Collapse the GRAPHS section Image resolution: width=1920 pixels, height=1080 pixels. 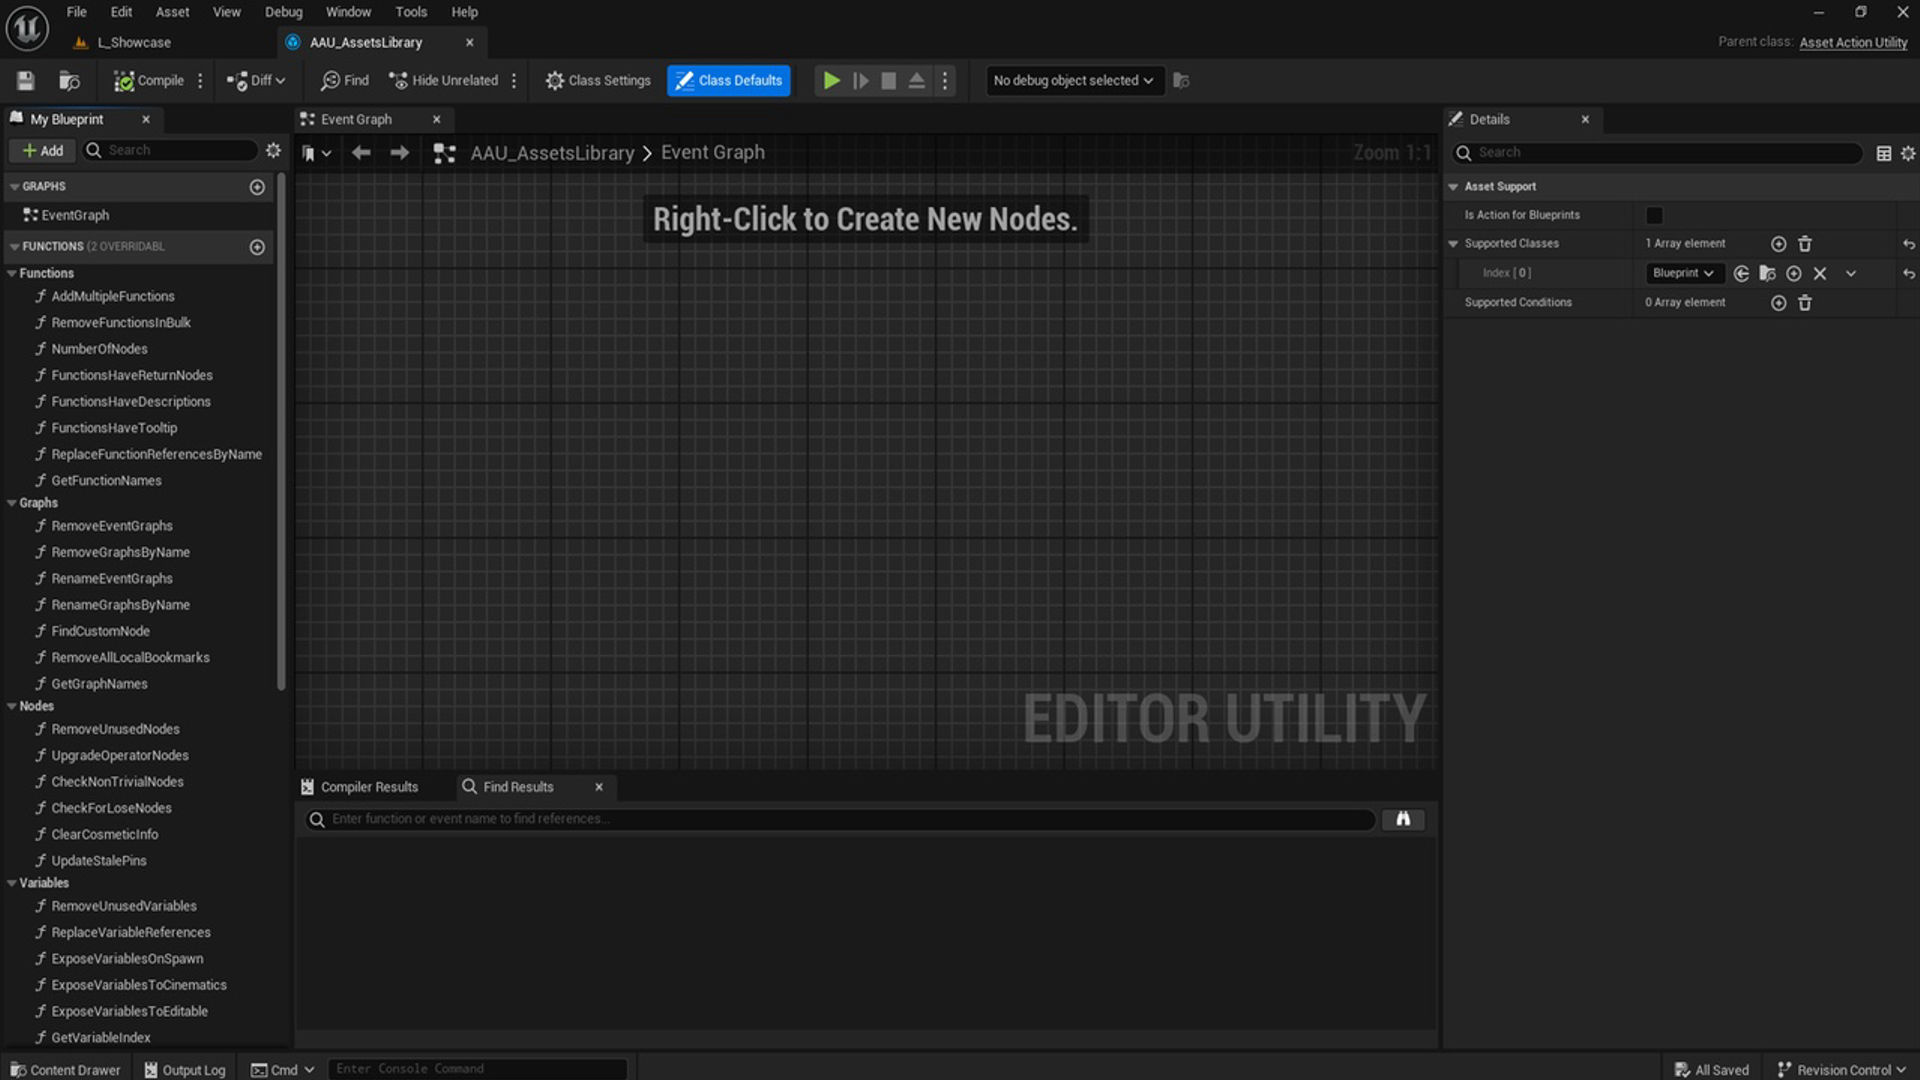tap(14, 187)
